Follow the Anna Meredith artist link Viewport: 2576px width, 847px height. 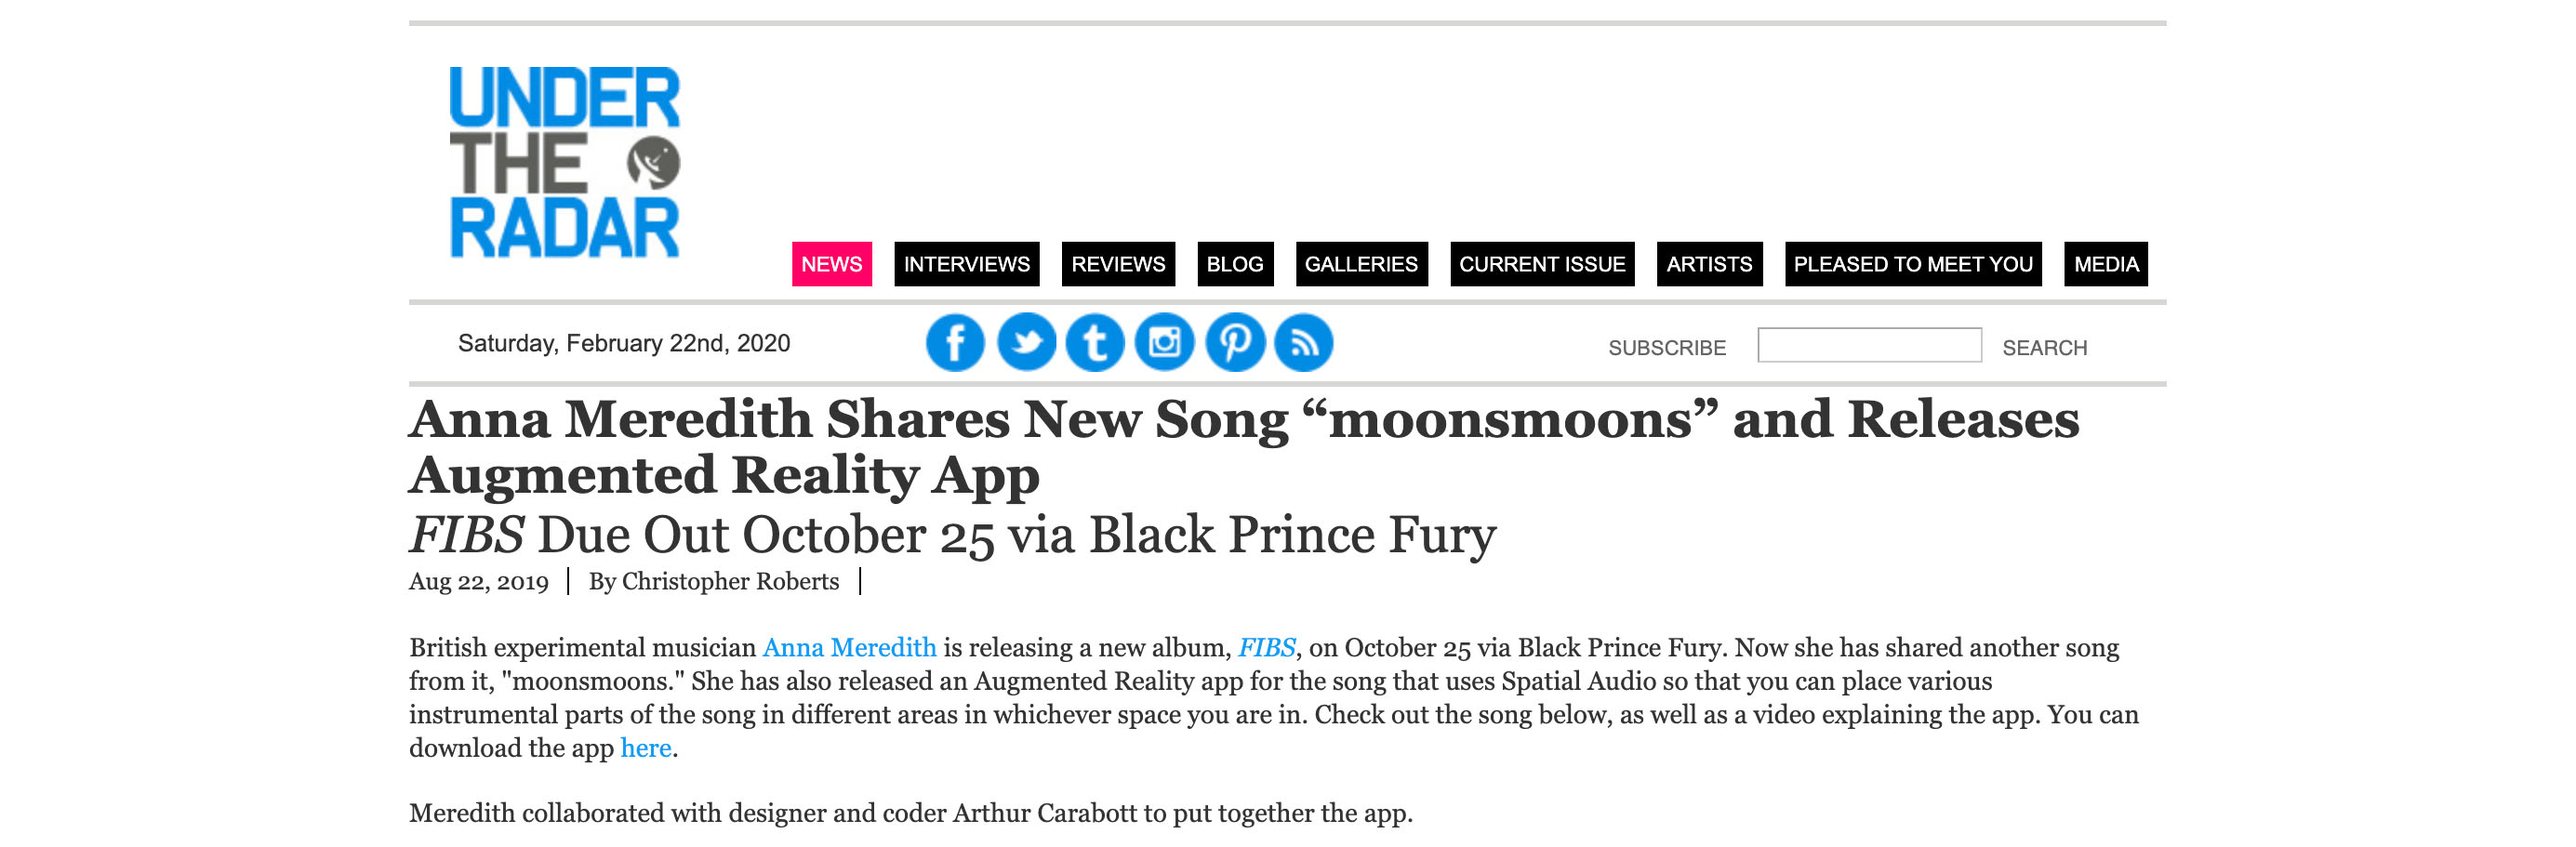tap(849, 647)
